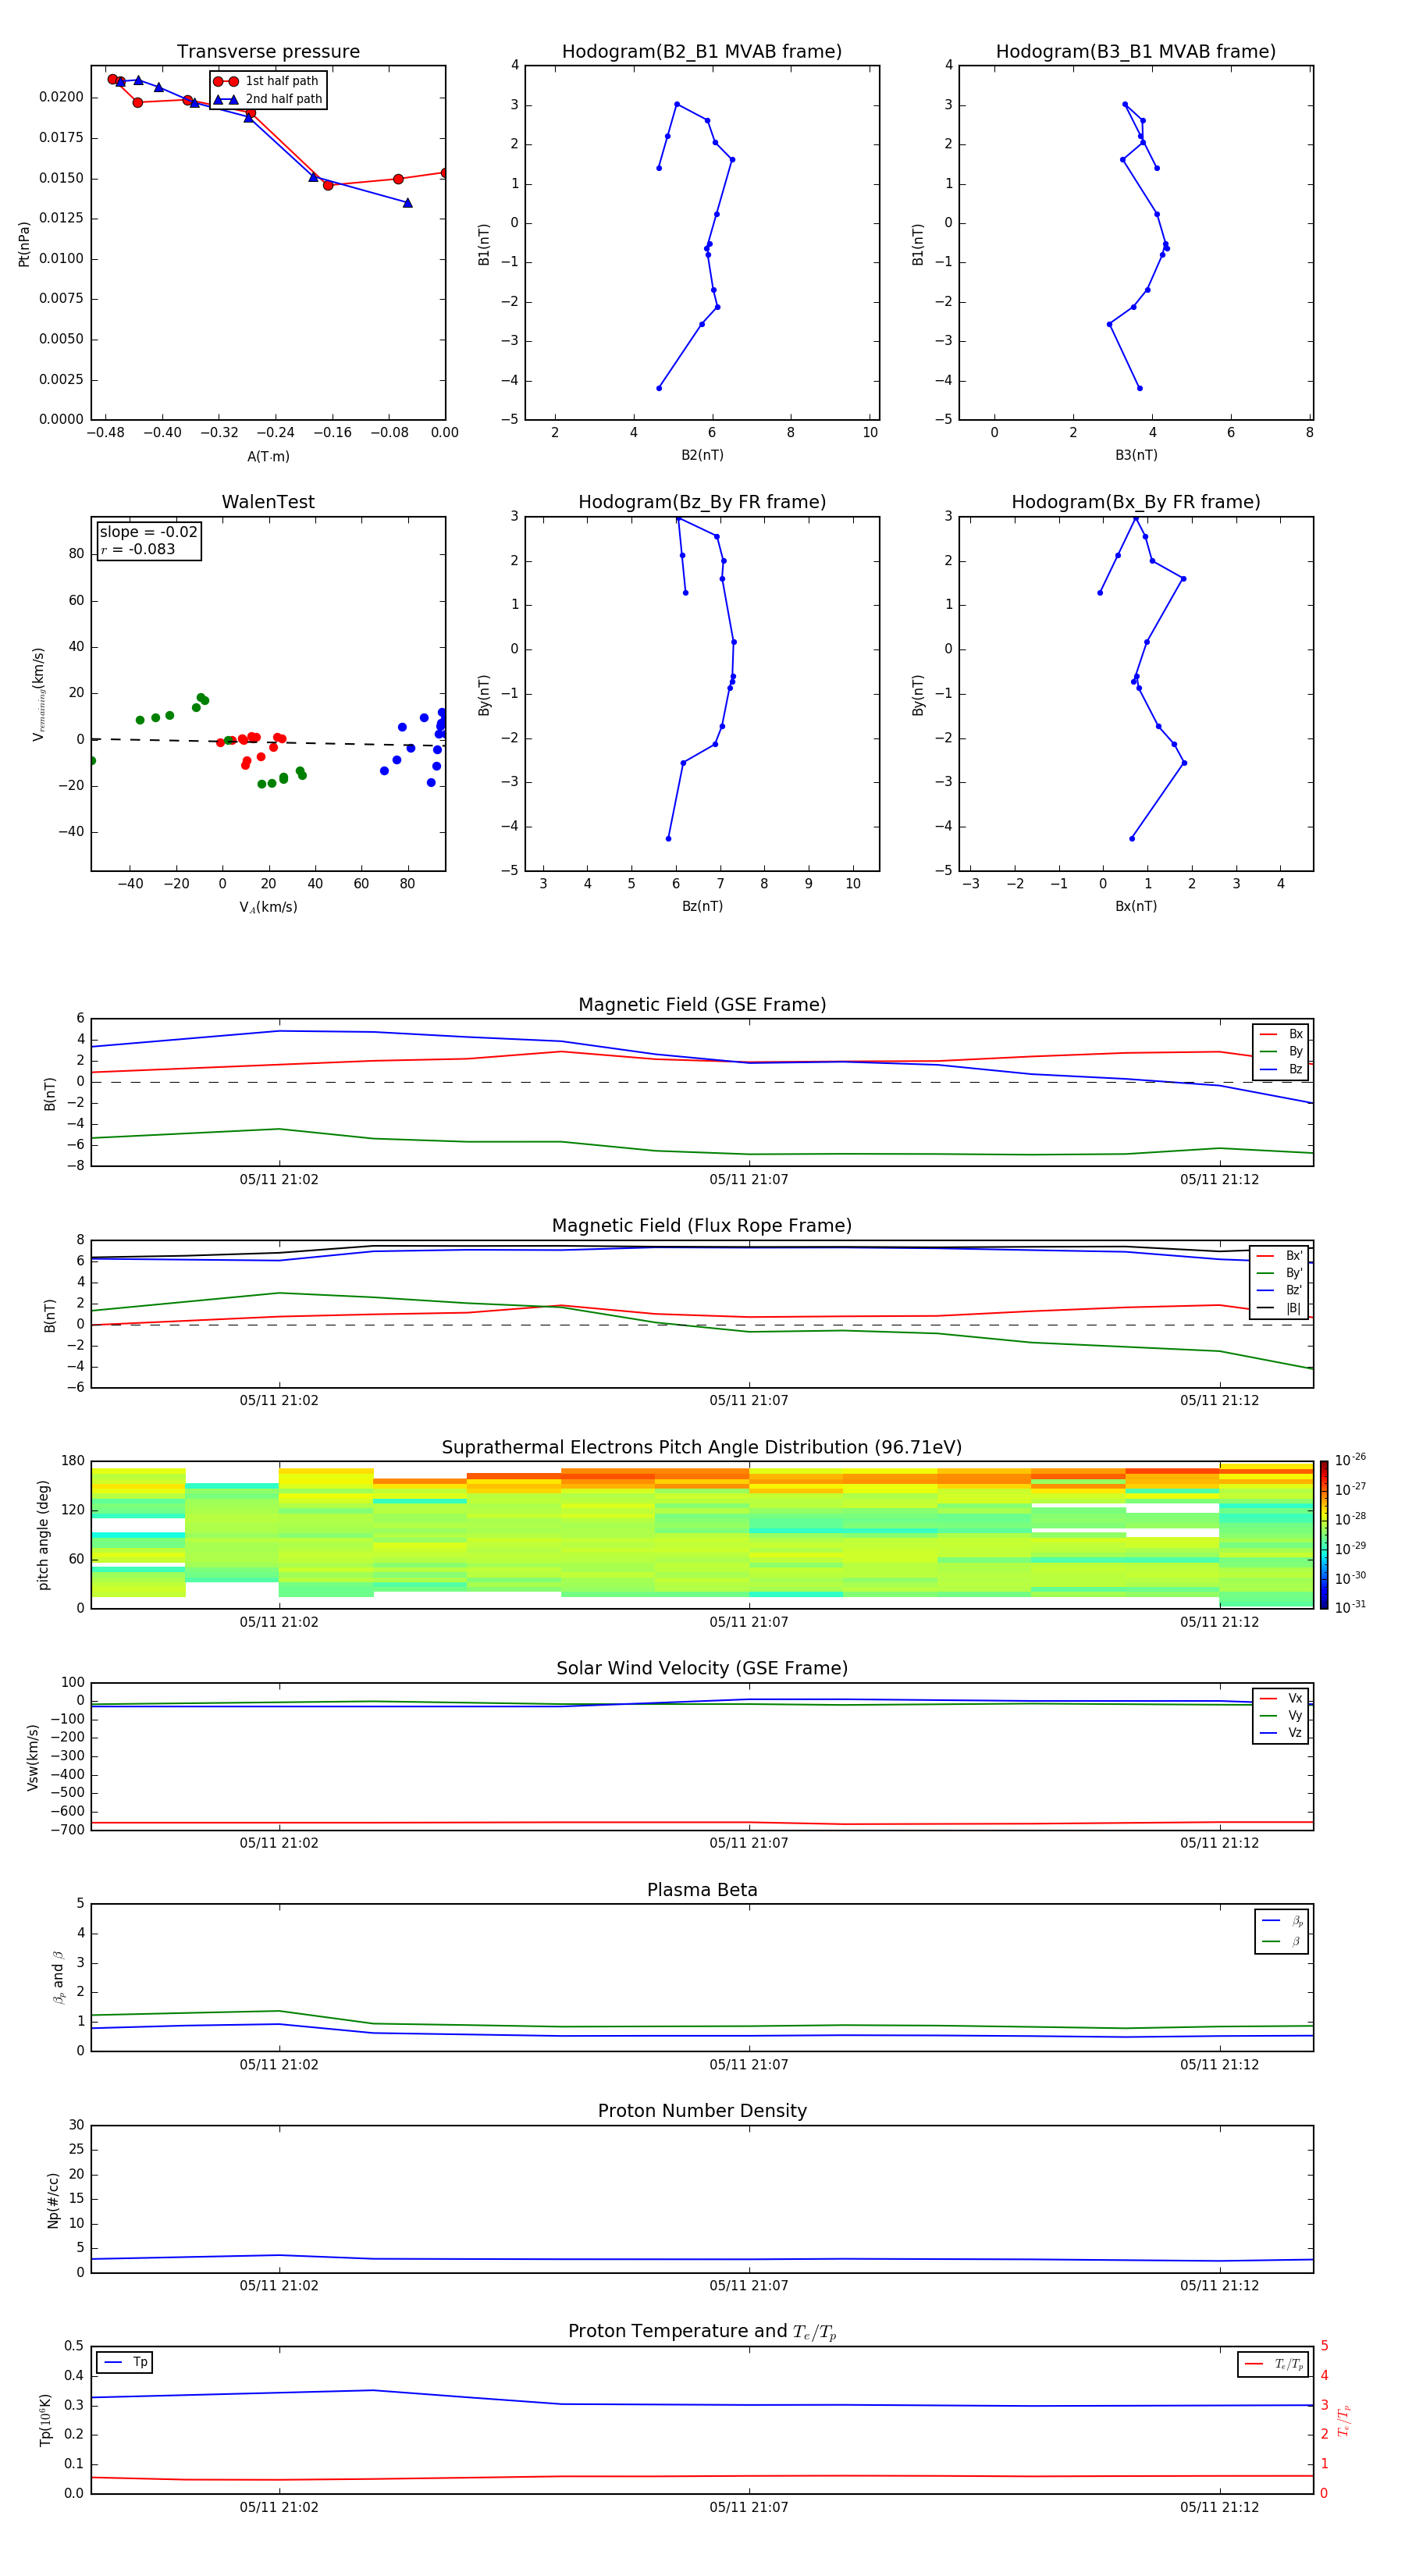The height and width of the screenshot is (2576, 1405).
Task: Click the '2nd half path' legend entry
Action: click(268, 99)
